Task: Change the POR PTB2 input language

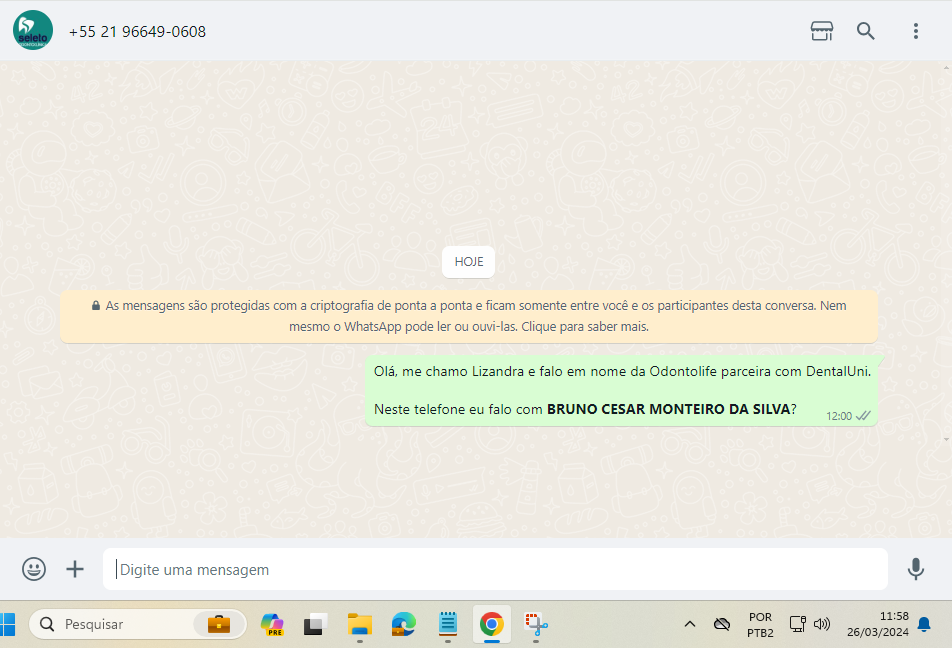Action: pyautogui.click(x=760, y=624)
